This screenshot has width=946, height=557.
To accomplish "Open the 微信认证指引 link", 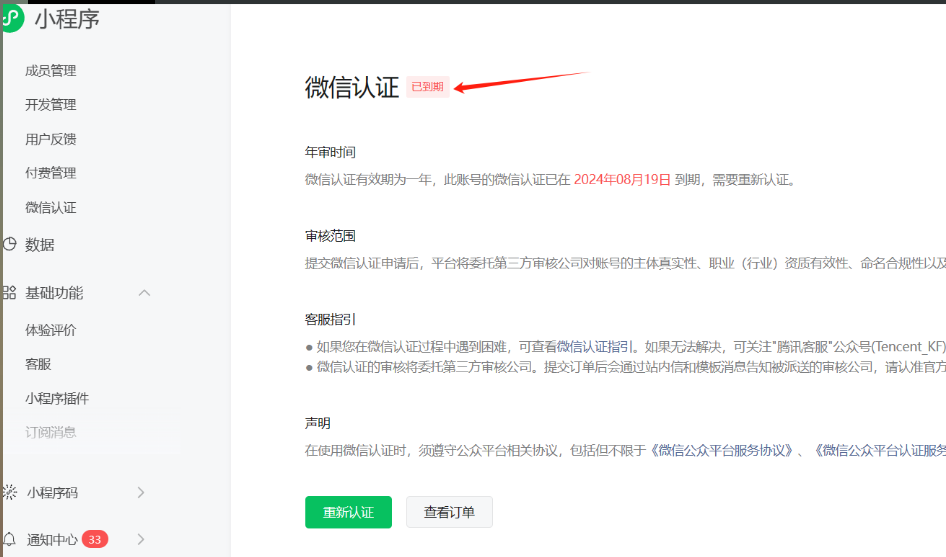I will coord(595,346).
